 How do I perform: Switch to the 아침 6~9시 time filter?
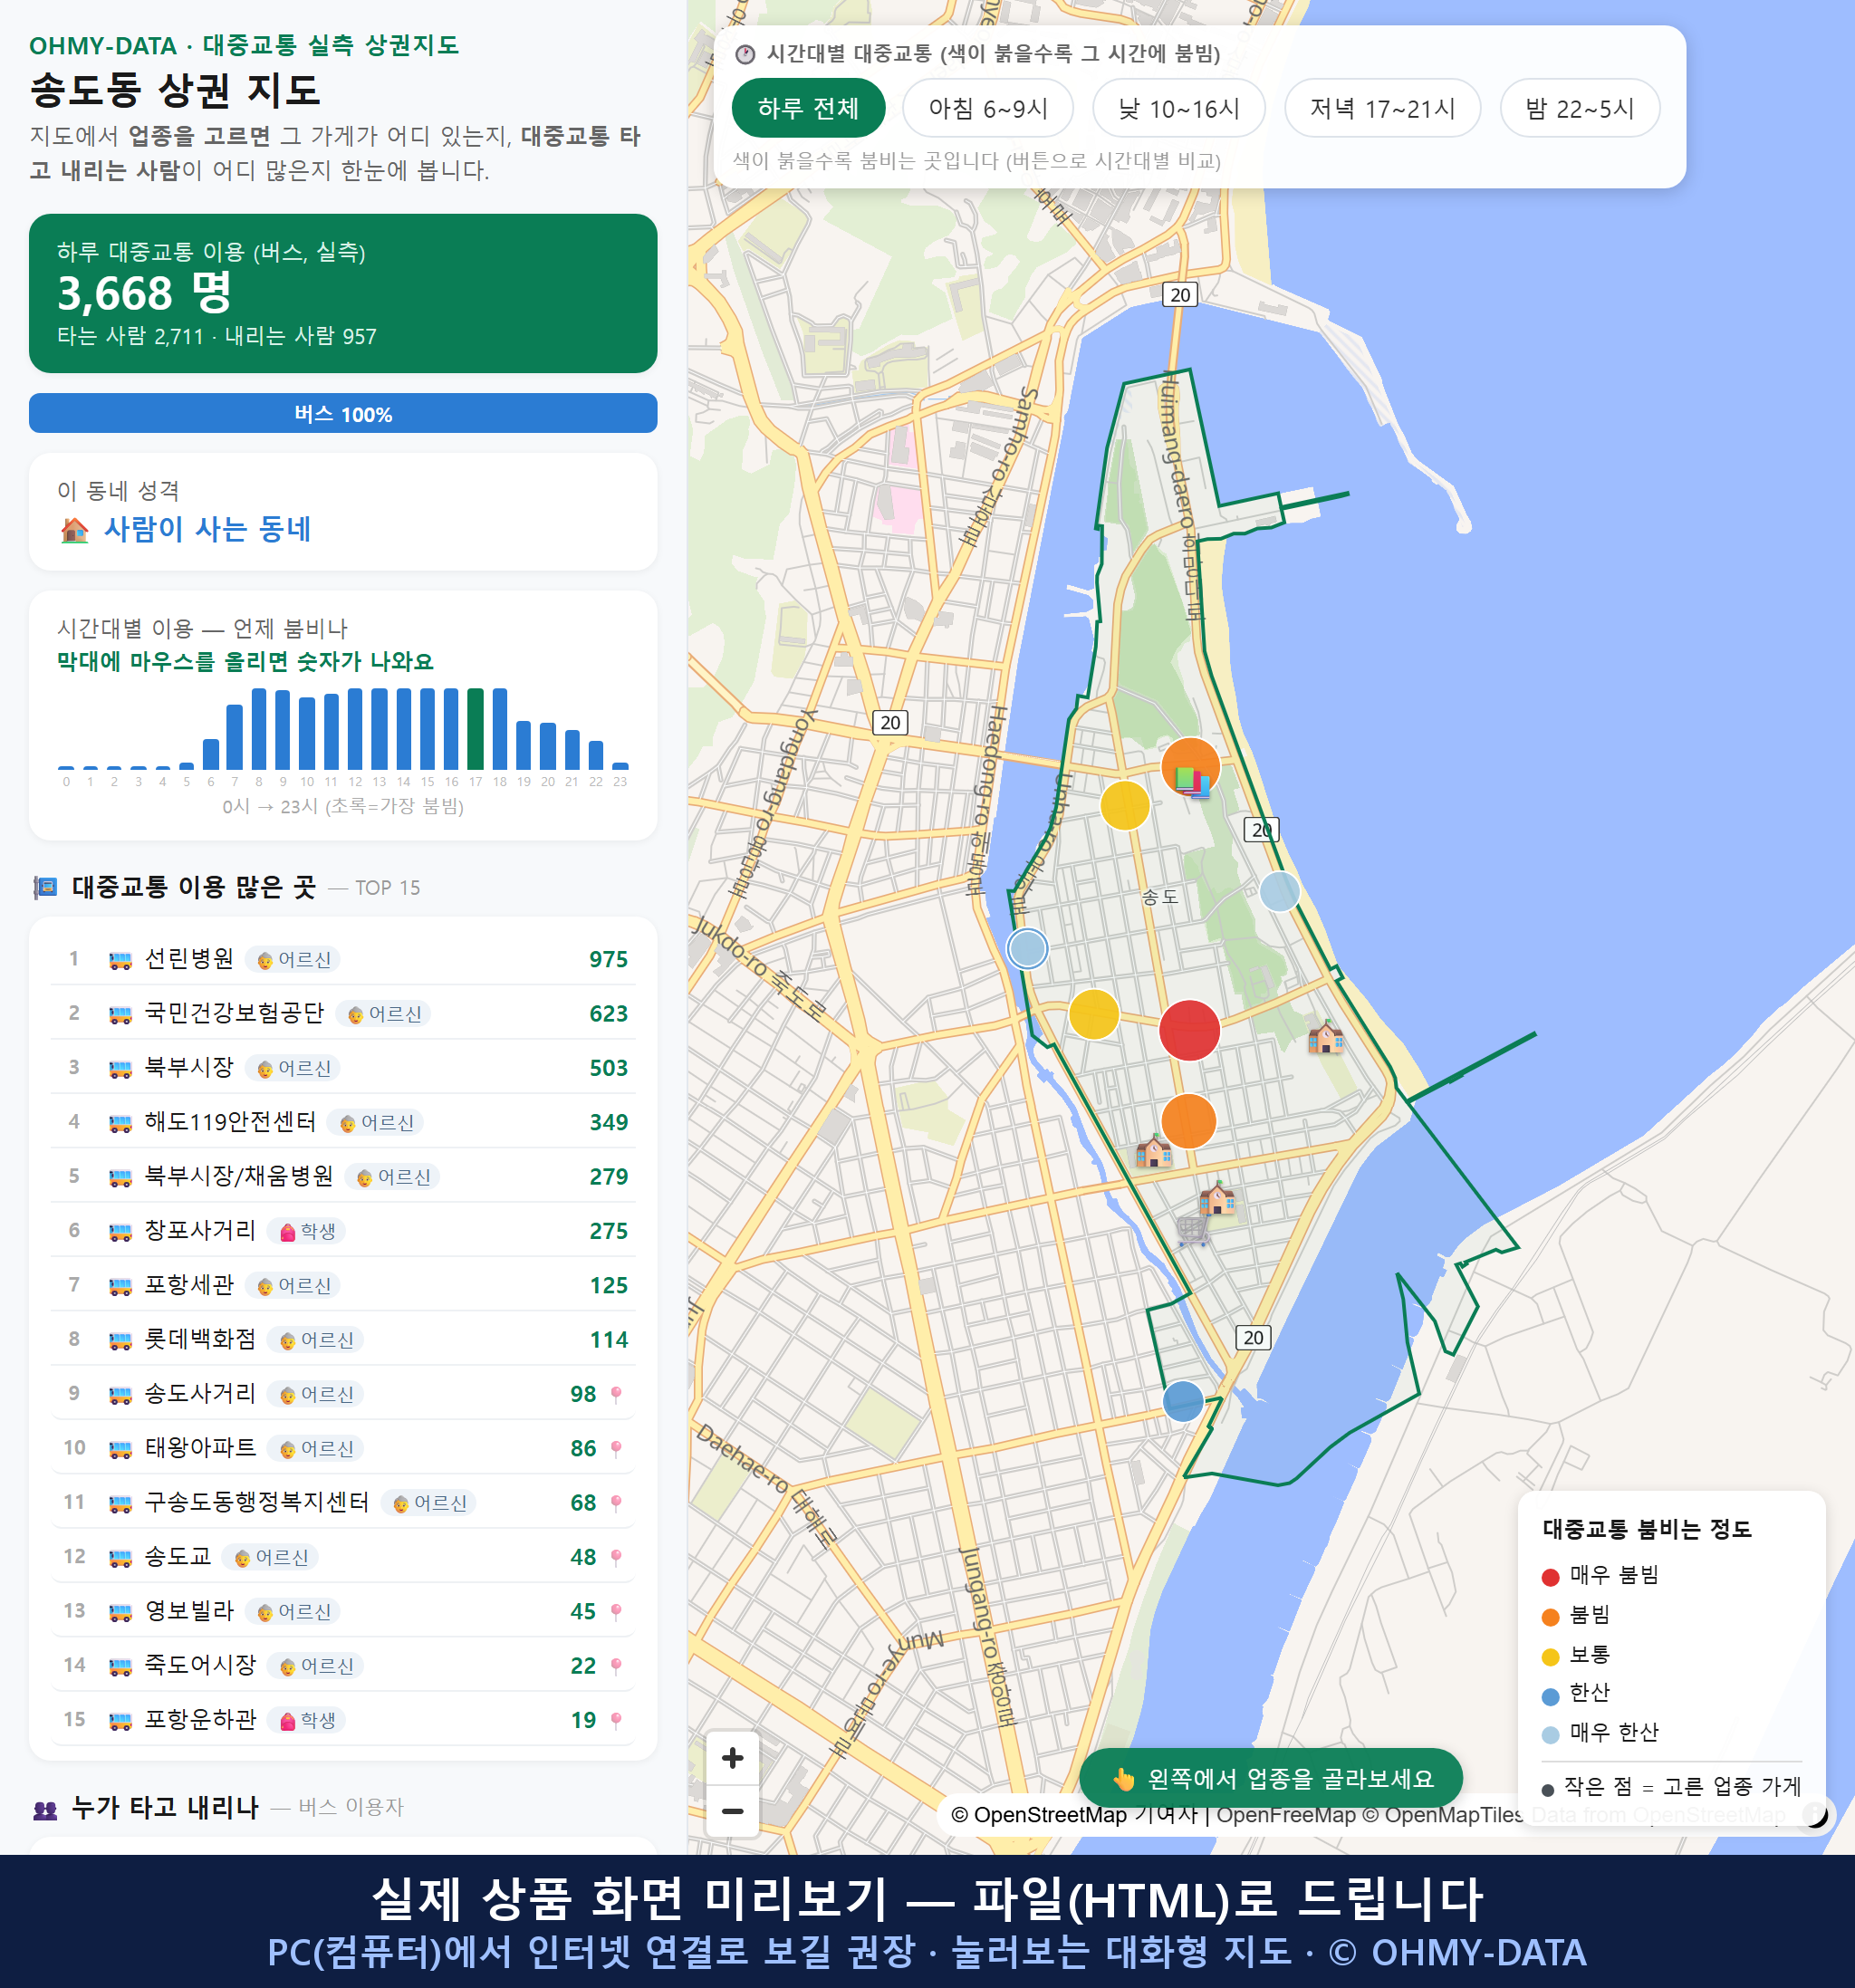(988, 108)
